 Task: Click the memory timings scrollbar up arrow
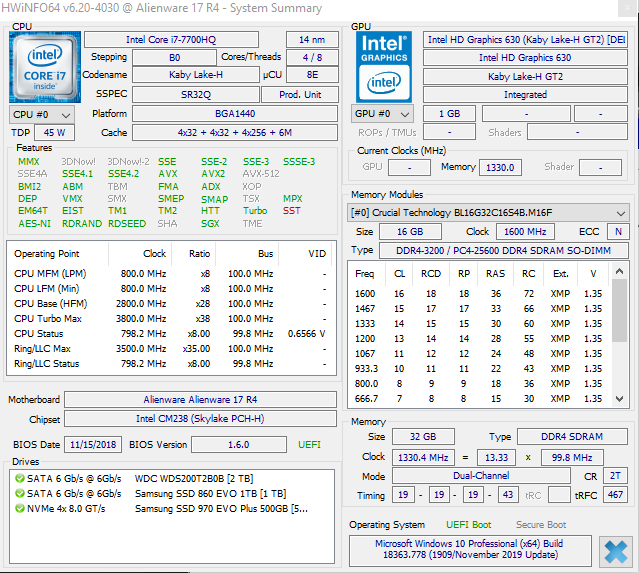click(619, 271)
